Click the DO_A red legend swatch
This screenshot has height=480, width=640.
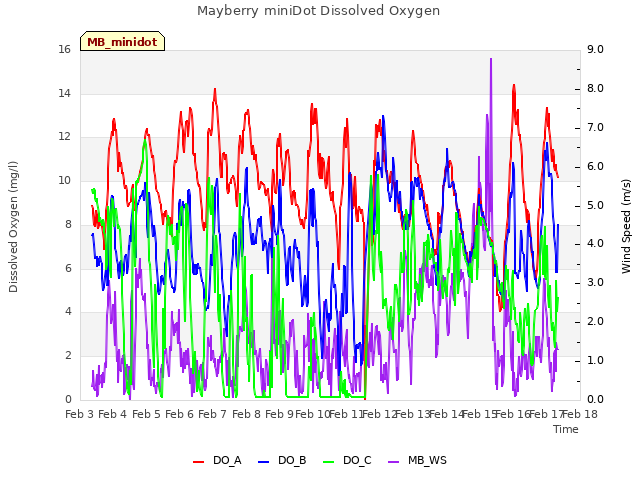pos(198,462)
